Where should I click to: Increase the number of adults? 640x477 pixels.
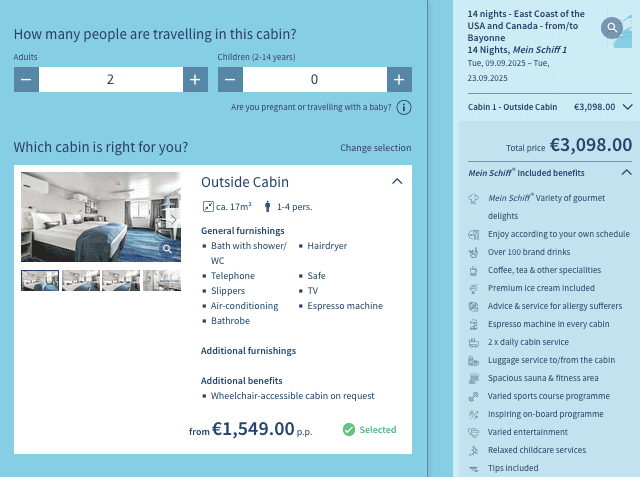194,80
